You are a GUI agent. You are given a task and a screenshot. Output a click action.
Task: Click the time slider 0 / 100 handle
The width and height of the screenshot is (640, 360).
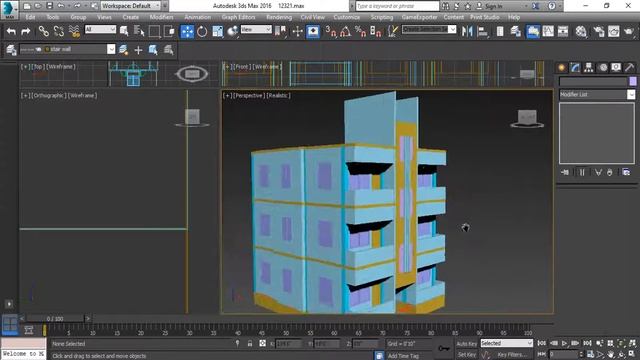55,318
